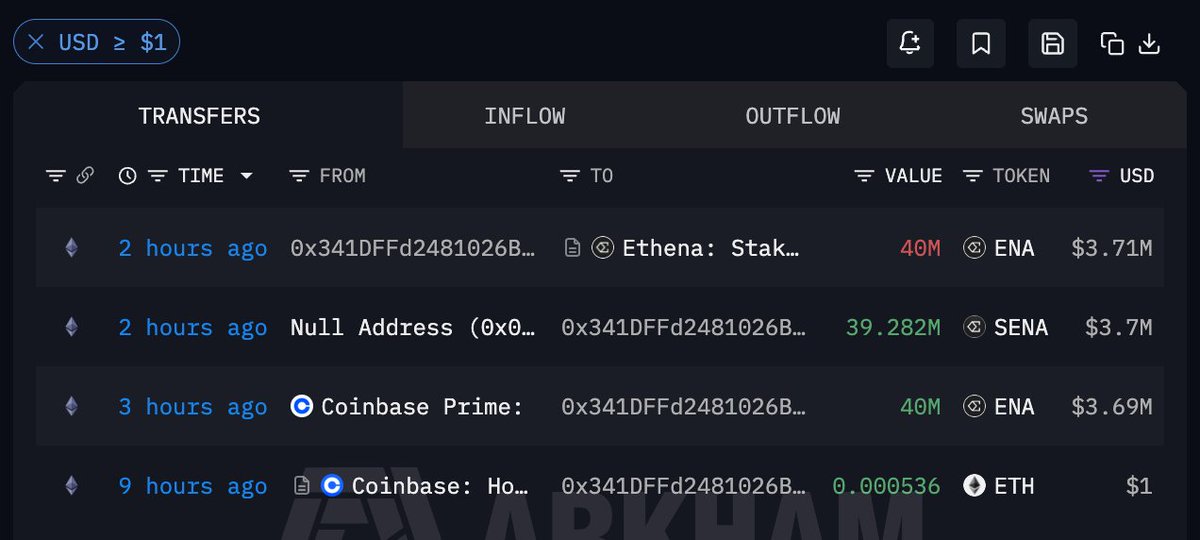
Task: Remove the USD ≥ $1 filter
Action: click(x=36, y=42)
